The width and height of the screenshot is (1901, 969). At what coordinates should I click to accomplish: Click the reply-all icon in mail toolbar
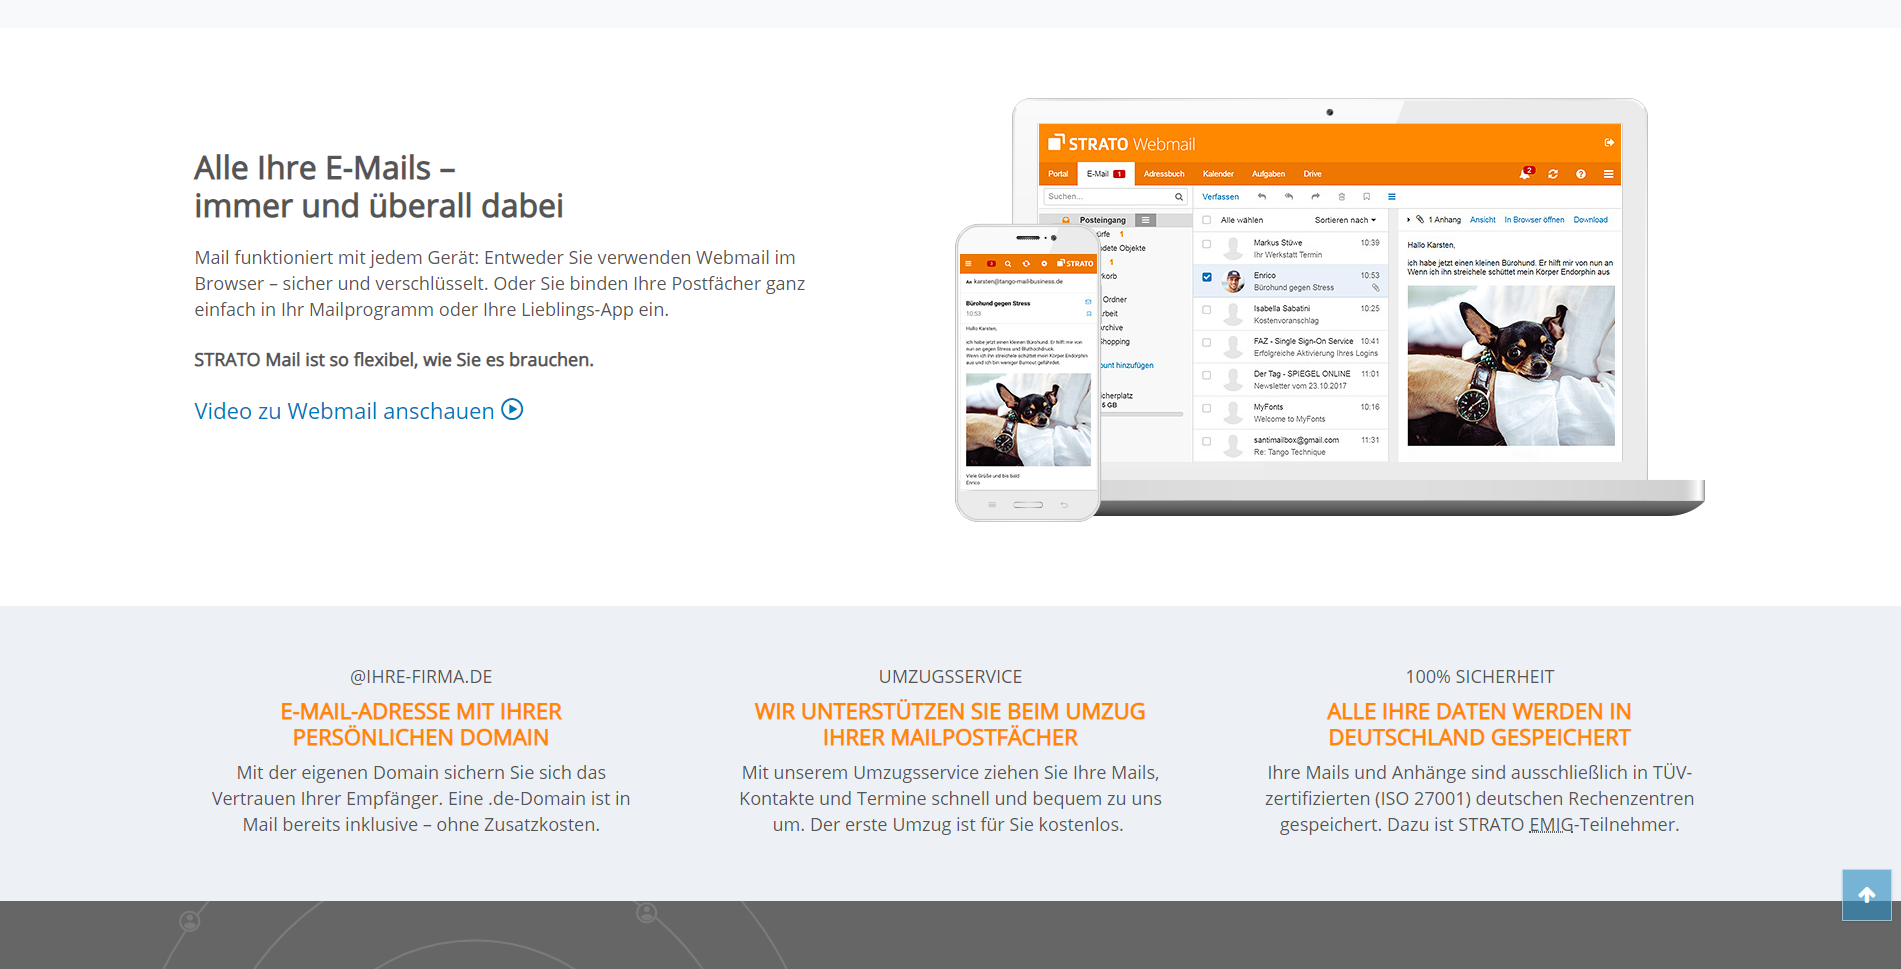click(x=1289, y=197)
